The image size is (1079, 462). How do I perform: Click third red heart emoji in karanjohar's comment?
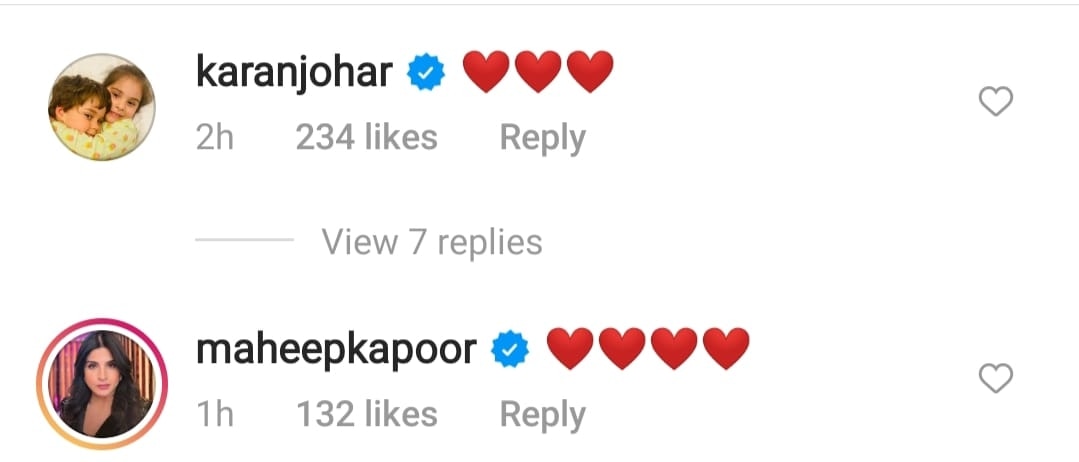pyautogui.click(x=590, y=72)
